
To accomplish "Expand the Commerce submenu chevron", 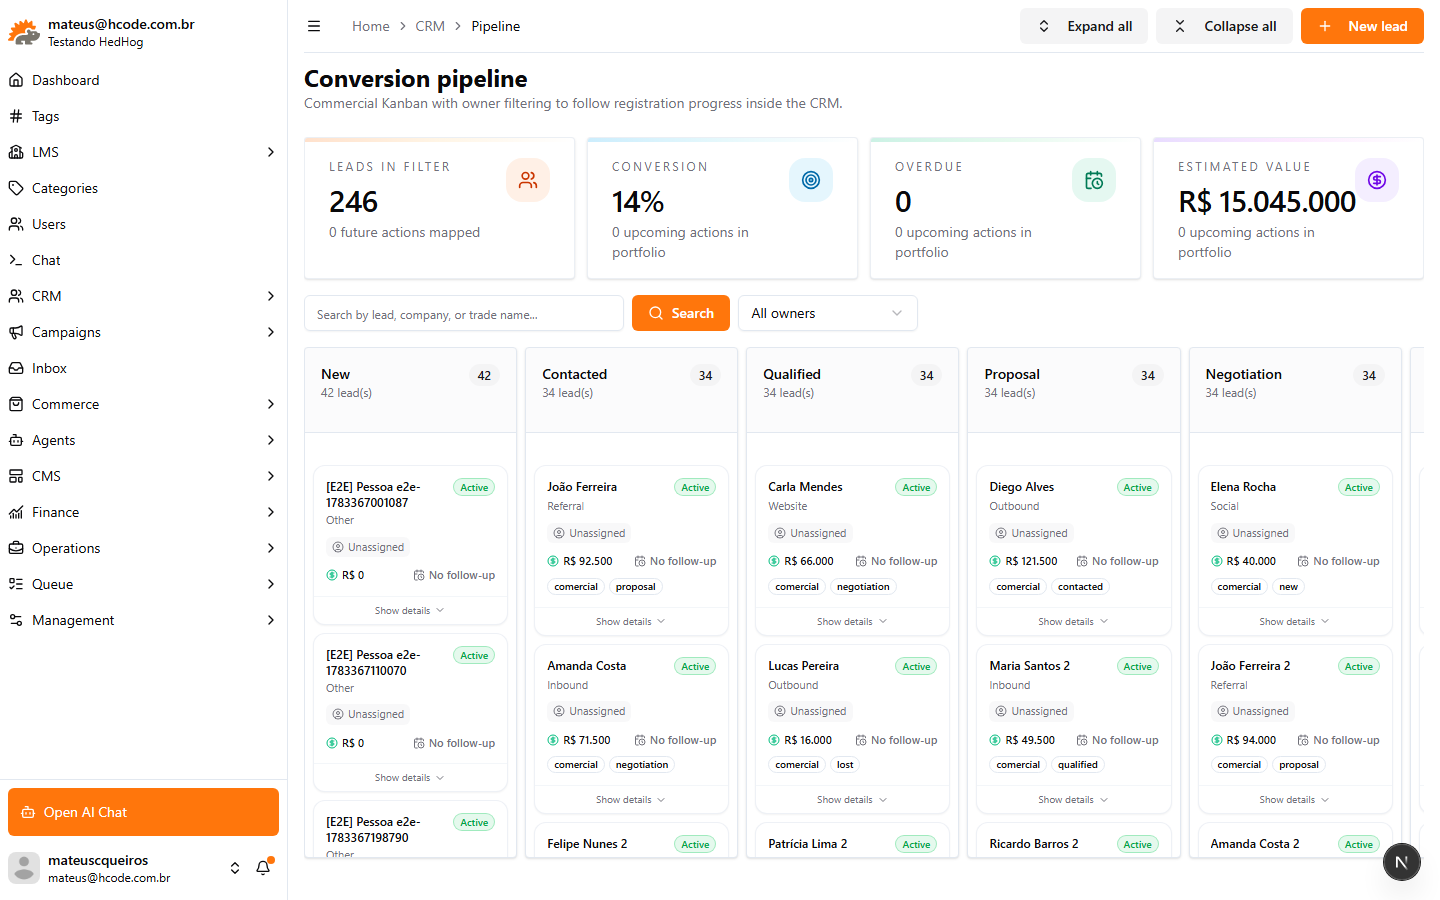I will click(x=271, y=404).
